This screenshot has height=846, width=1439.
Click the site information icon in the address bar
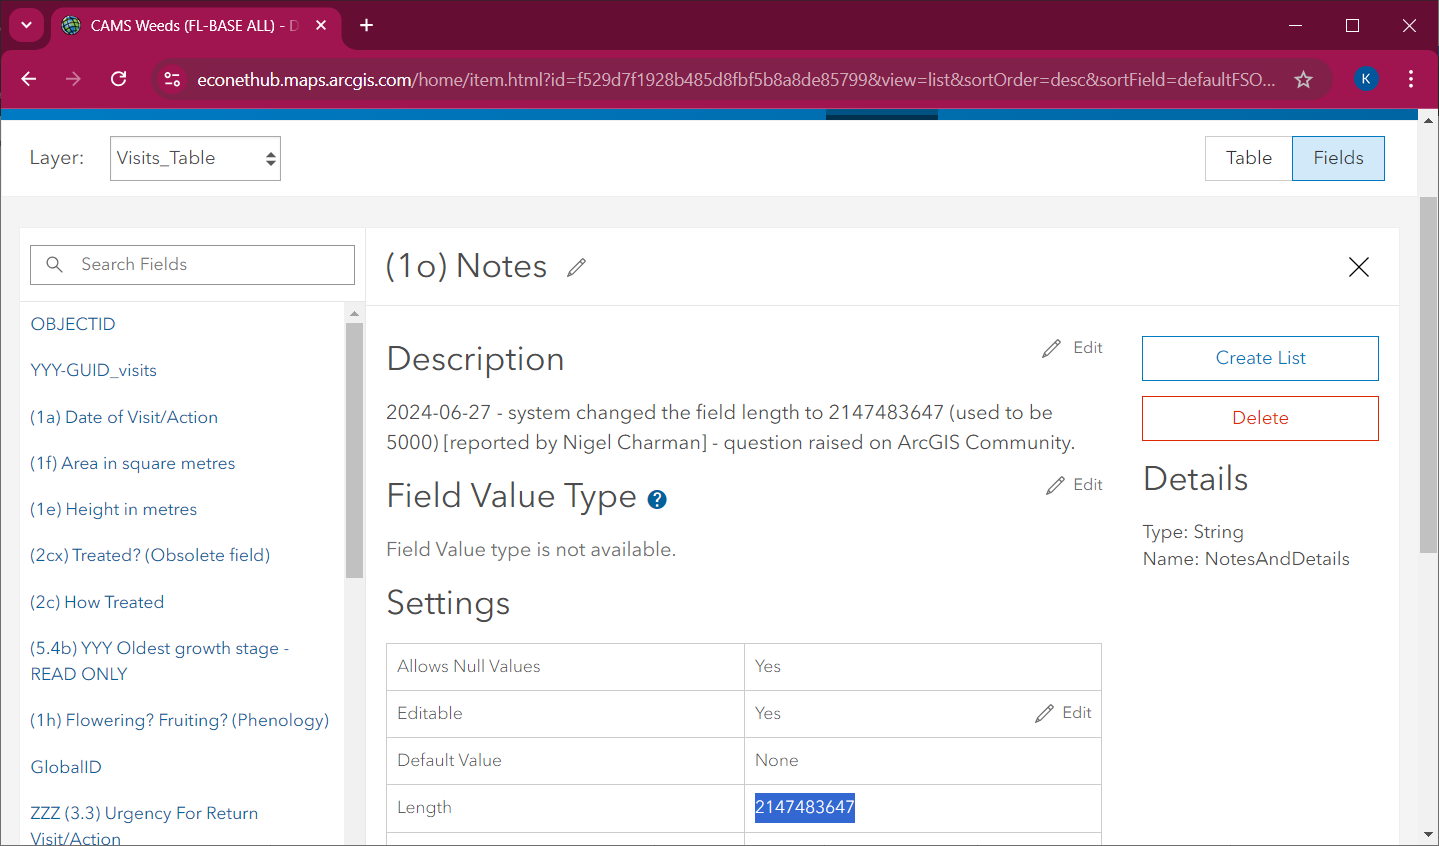172,79
